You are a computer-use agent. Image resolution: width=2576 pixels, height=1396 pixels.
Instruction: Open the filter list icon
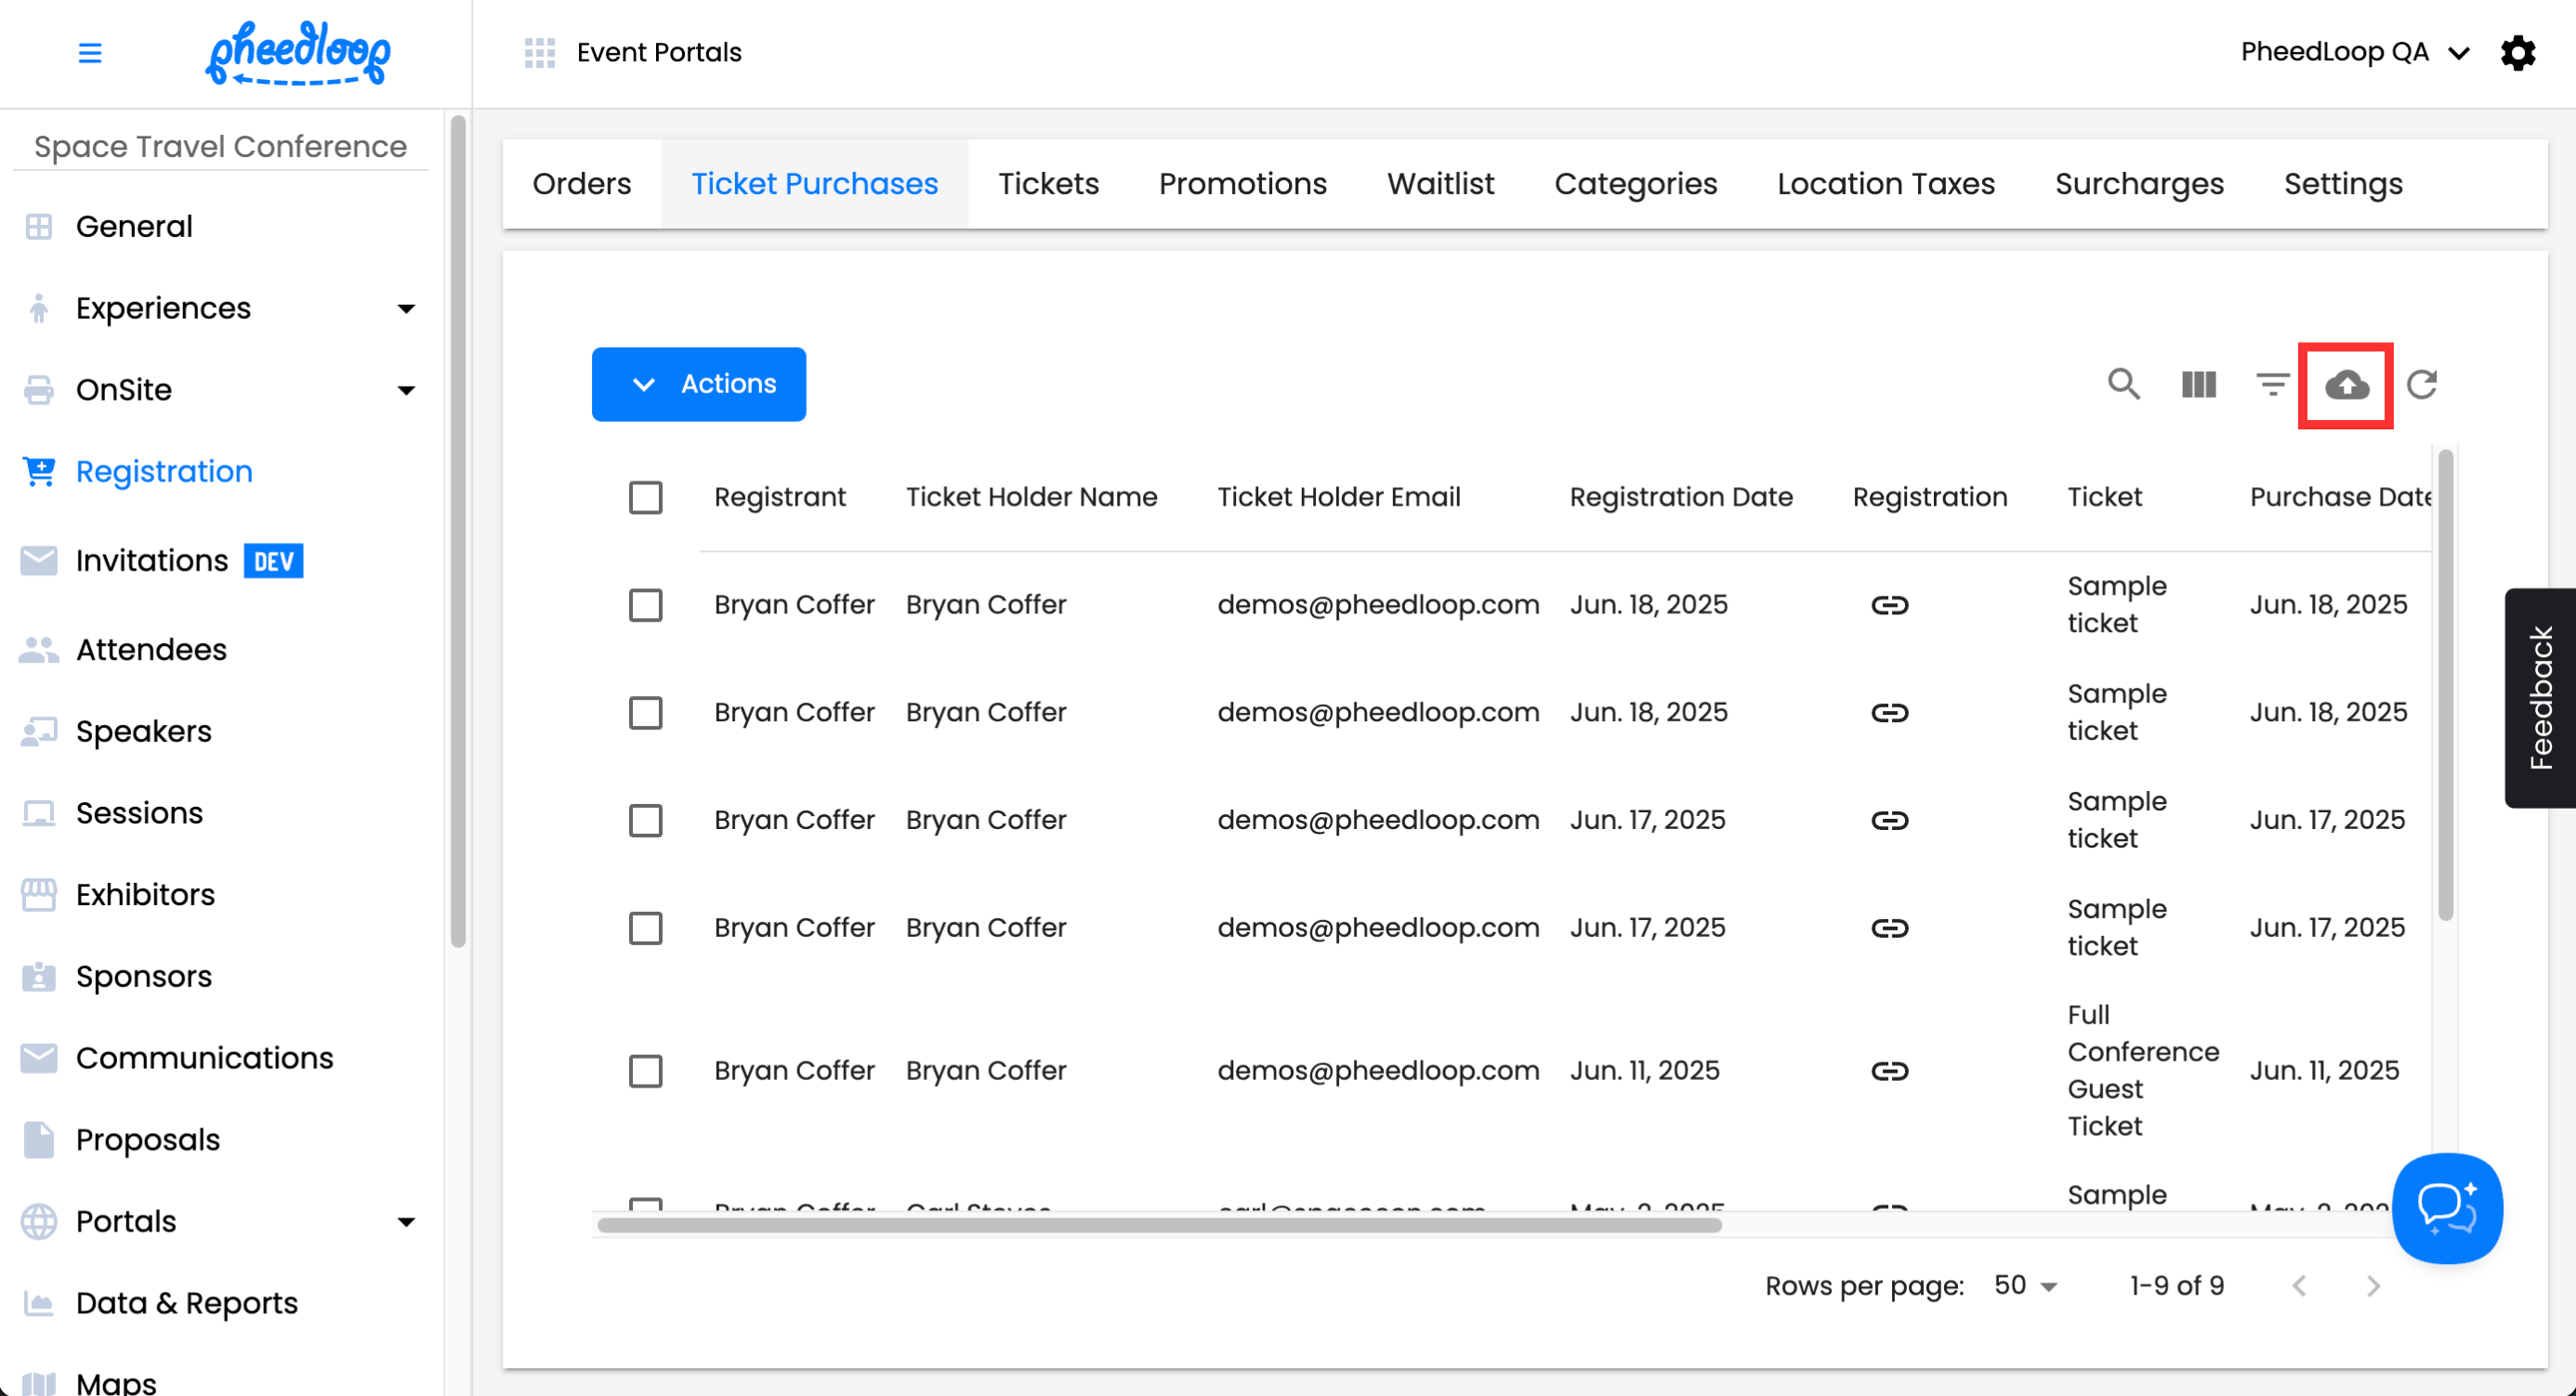(x=2272, y=384)
